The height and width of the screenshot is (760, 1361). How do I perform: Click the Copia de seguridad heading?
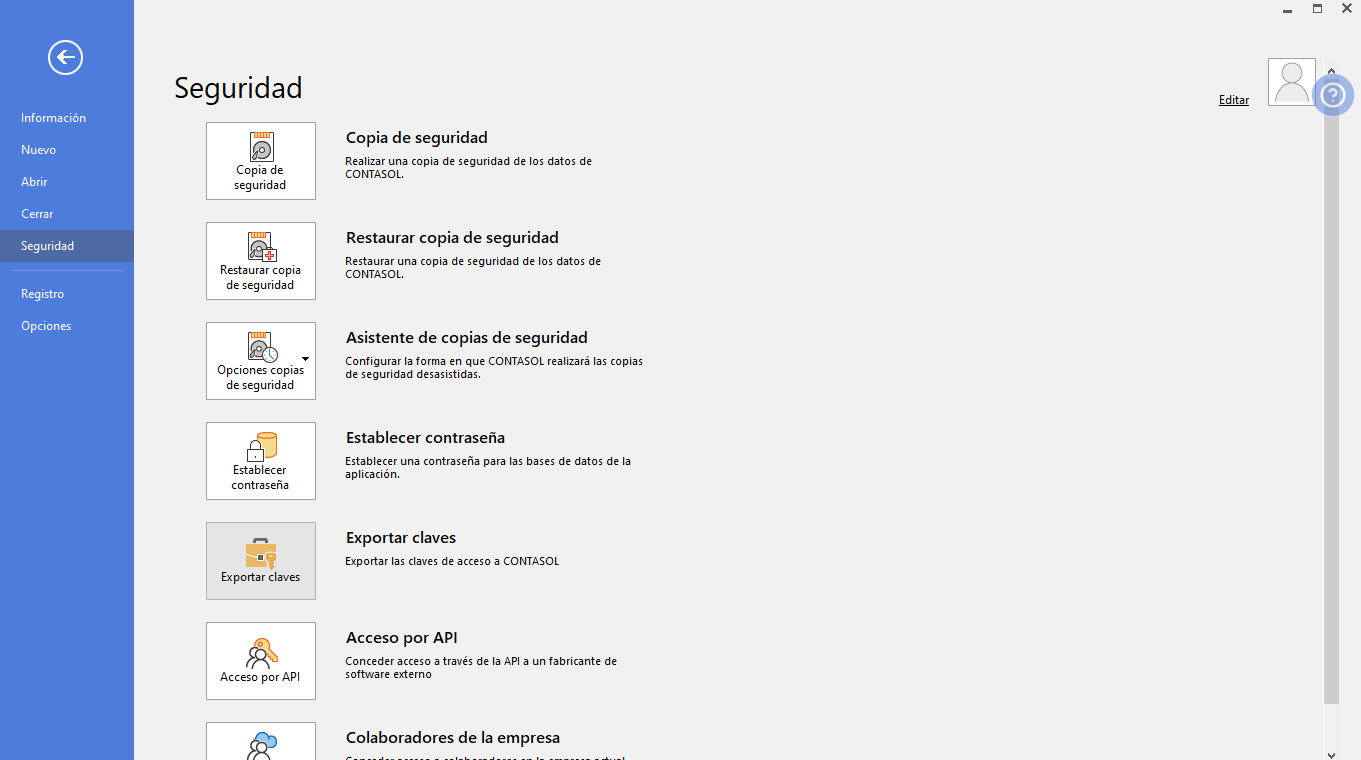tap(417, 138)
